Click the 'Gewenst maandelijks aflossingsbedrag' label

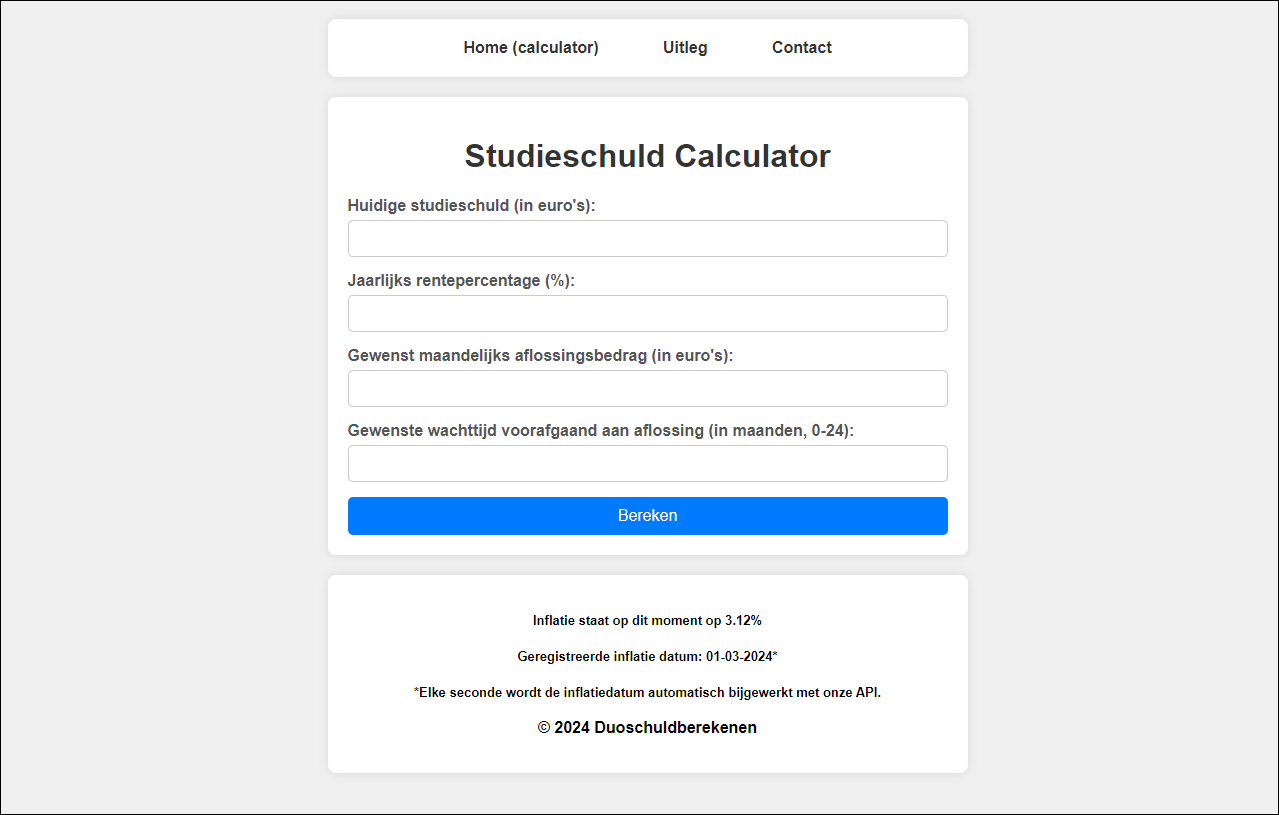(540, 356)
